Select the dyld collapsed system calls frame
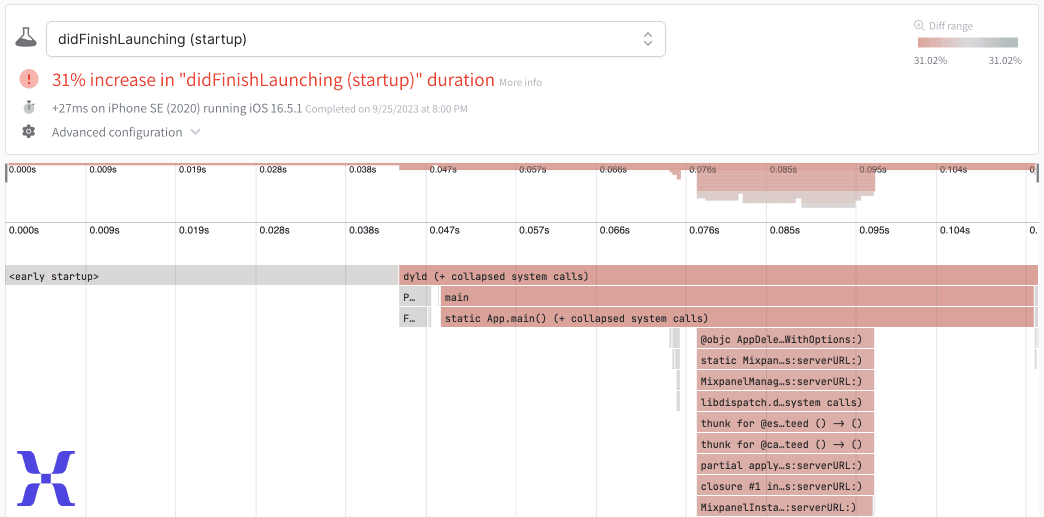The image size is (1044, 517). point(717,276)
